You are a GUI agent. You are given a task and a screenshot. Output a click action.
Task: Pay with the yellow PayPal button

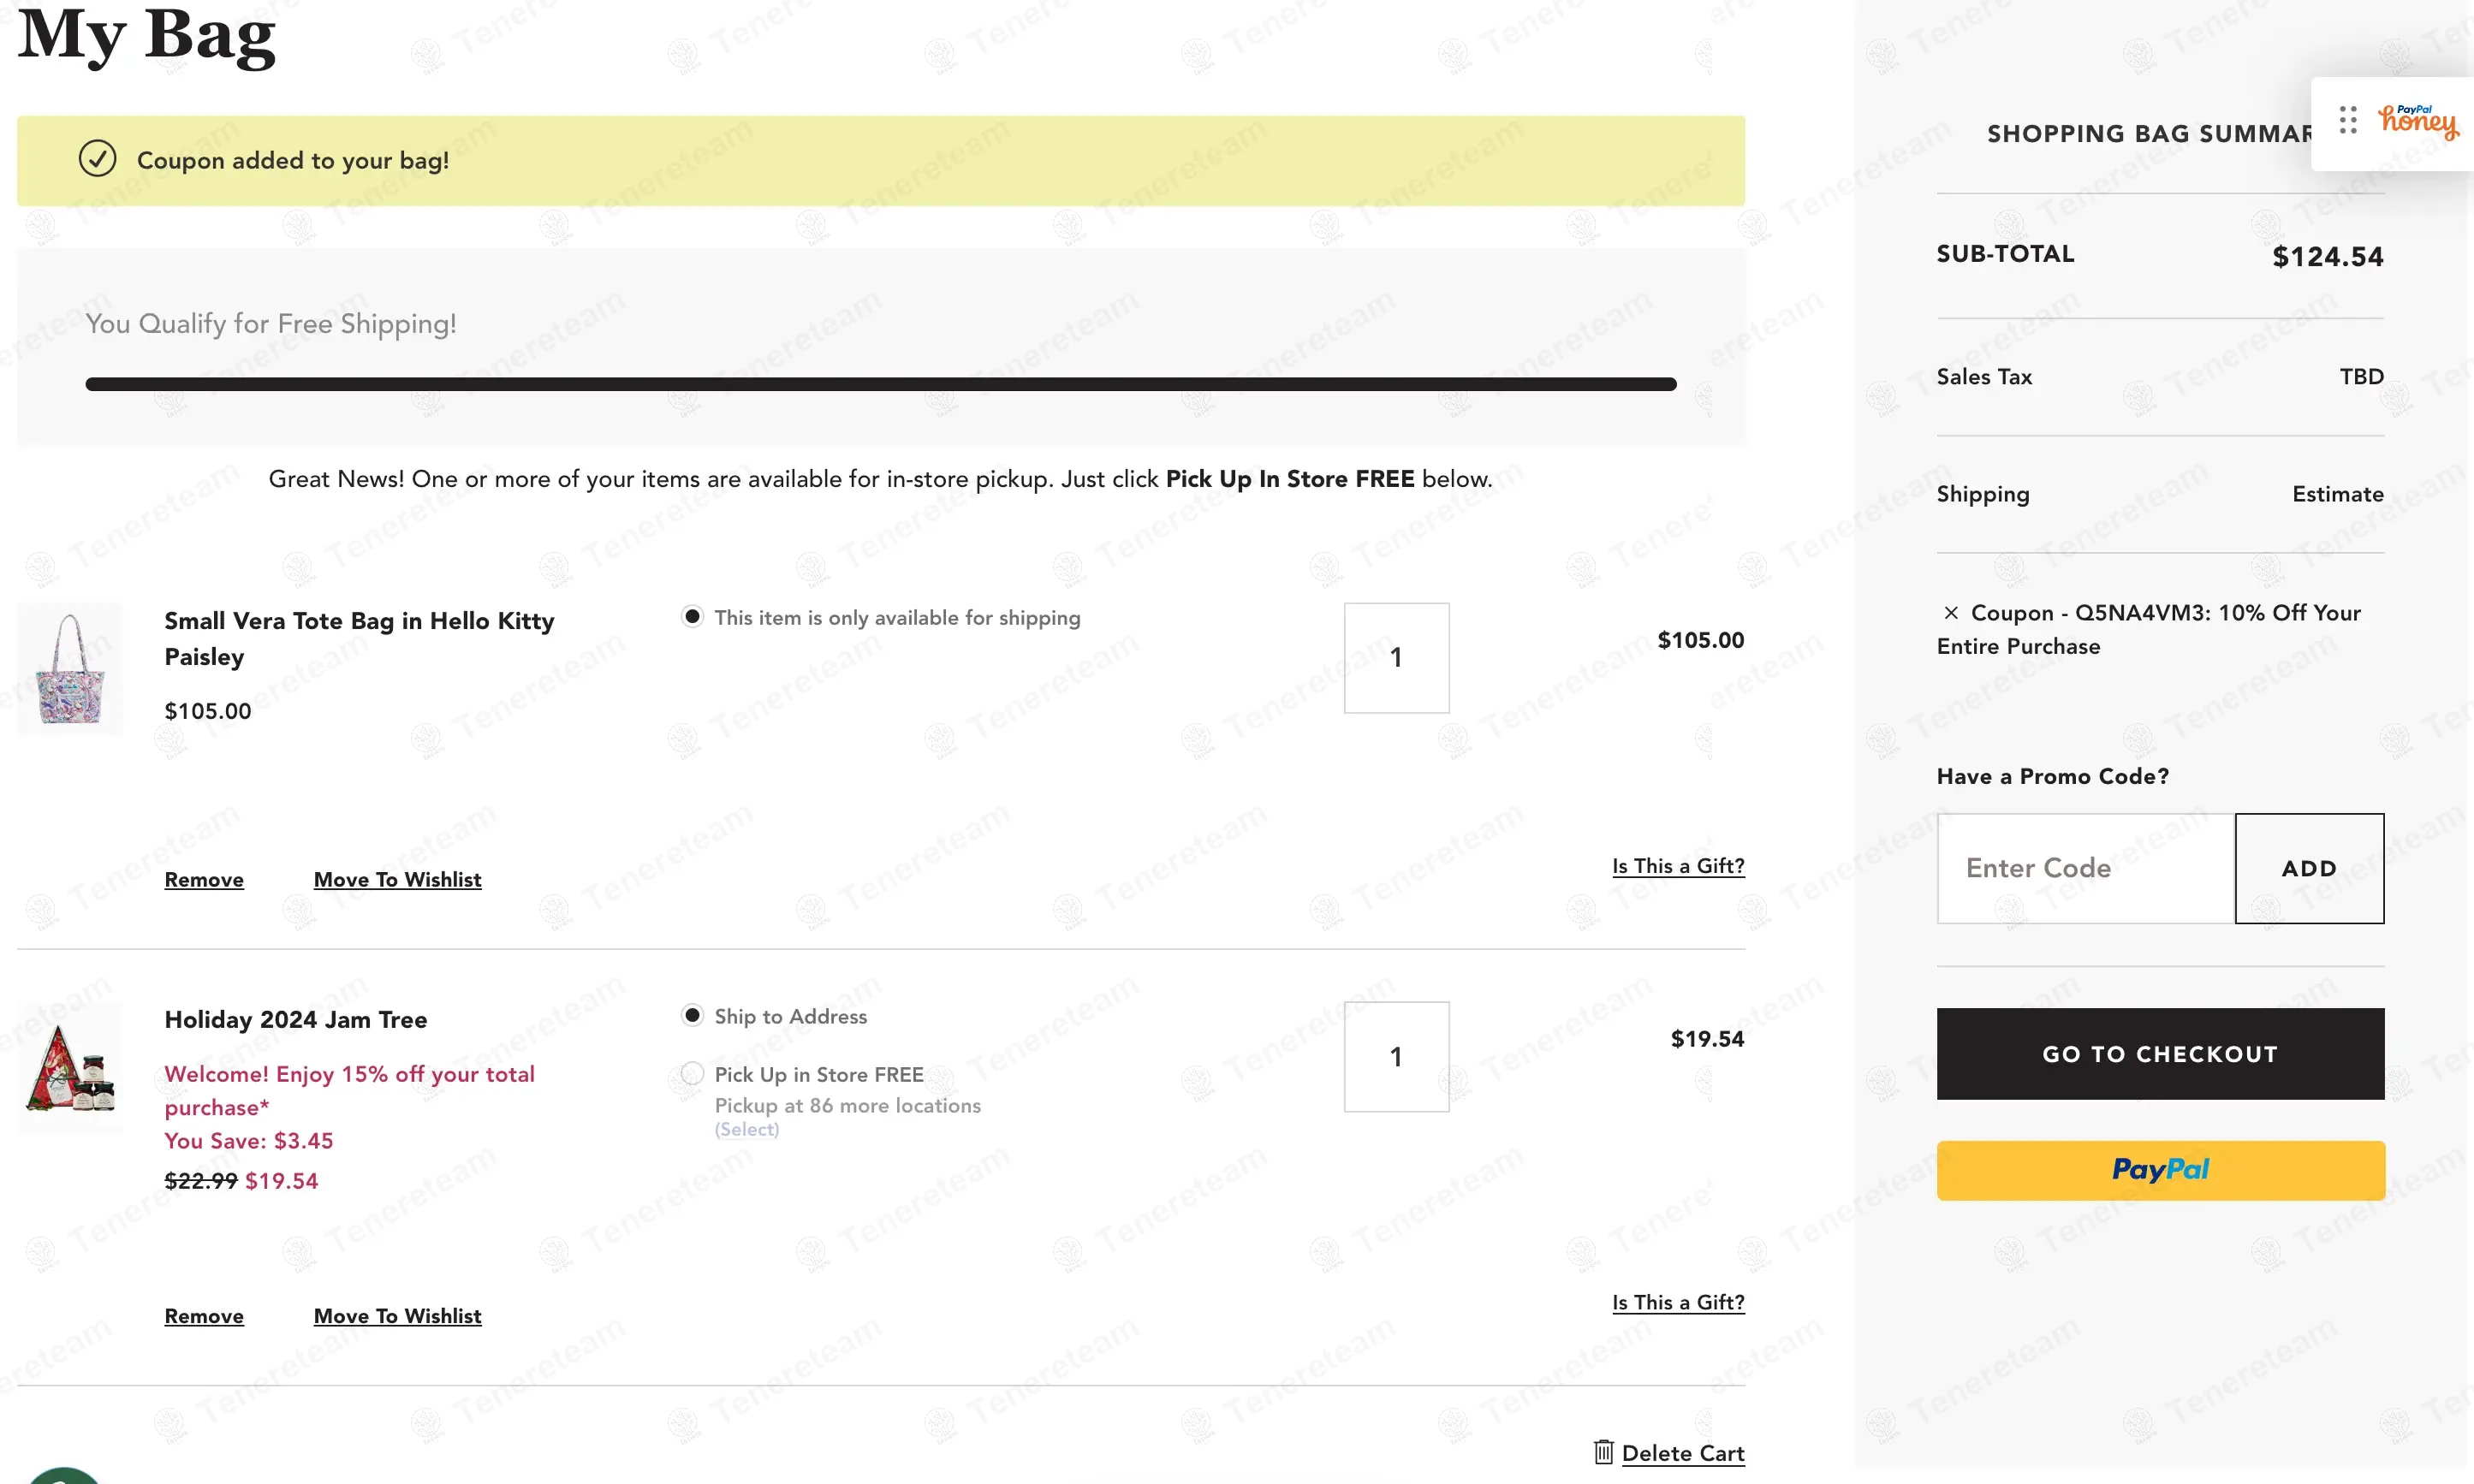[2160, 1170]
